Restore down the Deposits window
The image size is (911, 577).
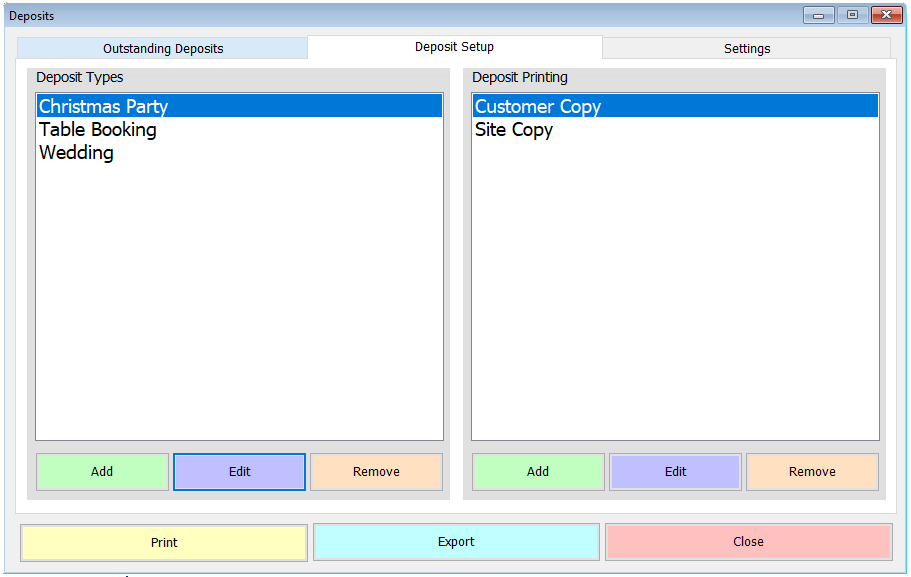[x=851, y=15]
